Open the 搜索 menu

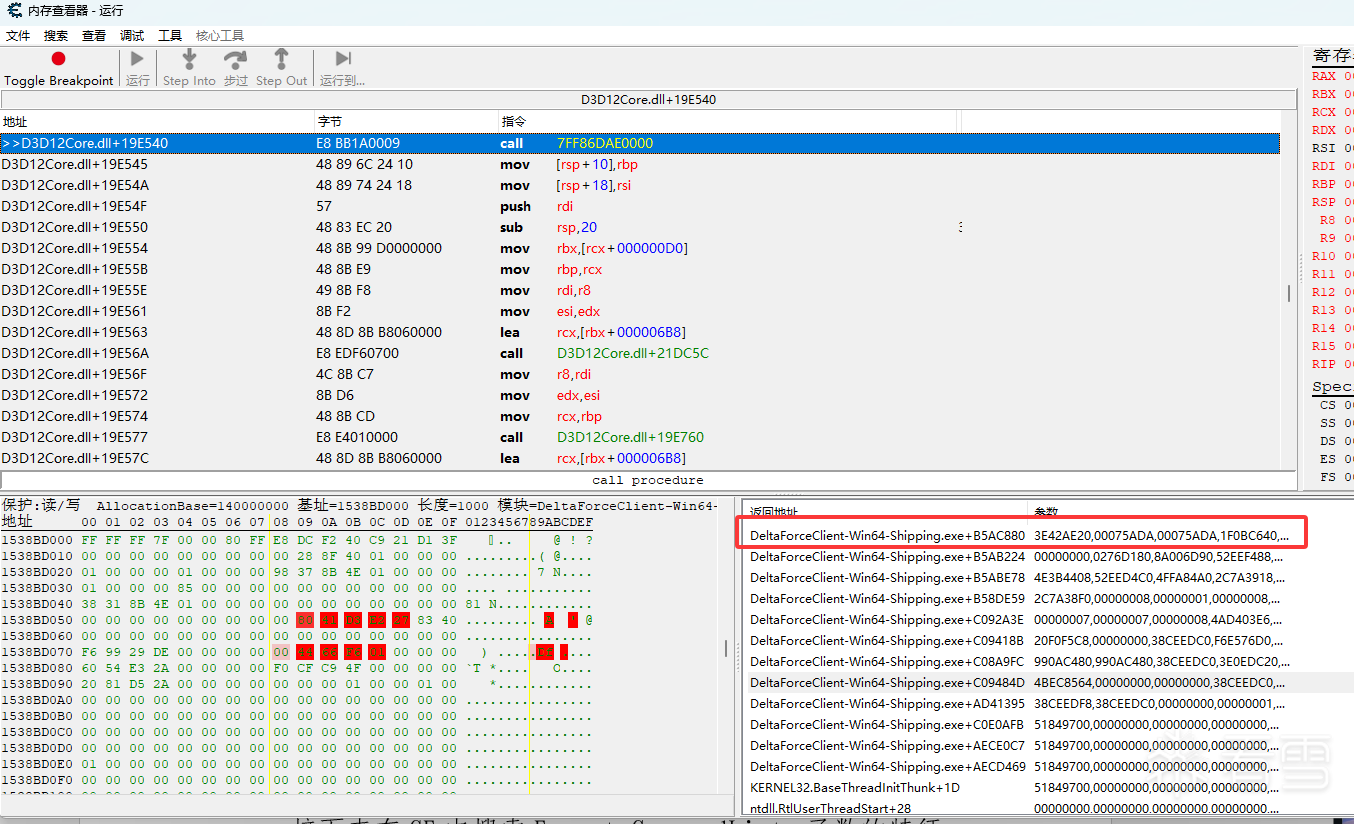point(56,35)
